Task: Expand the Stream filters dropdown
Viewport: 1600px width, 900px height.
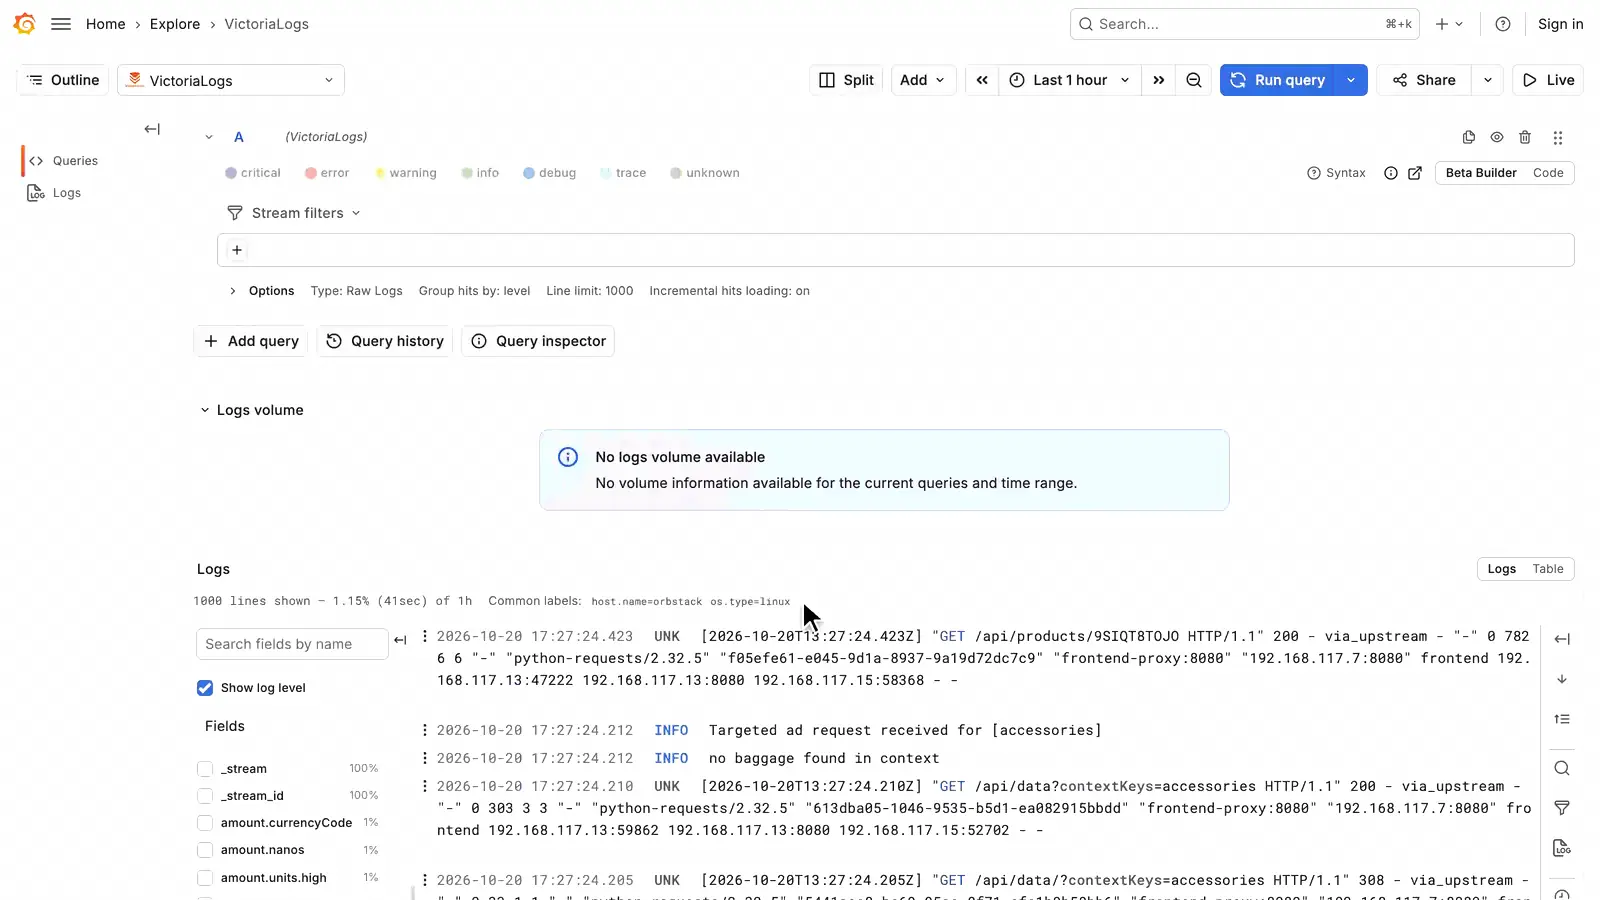Action: point(294,213)
